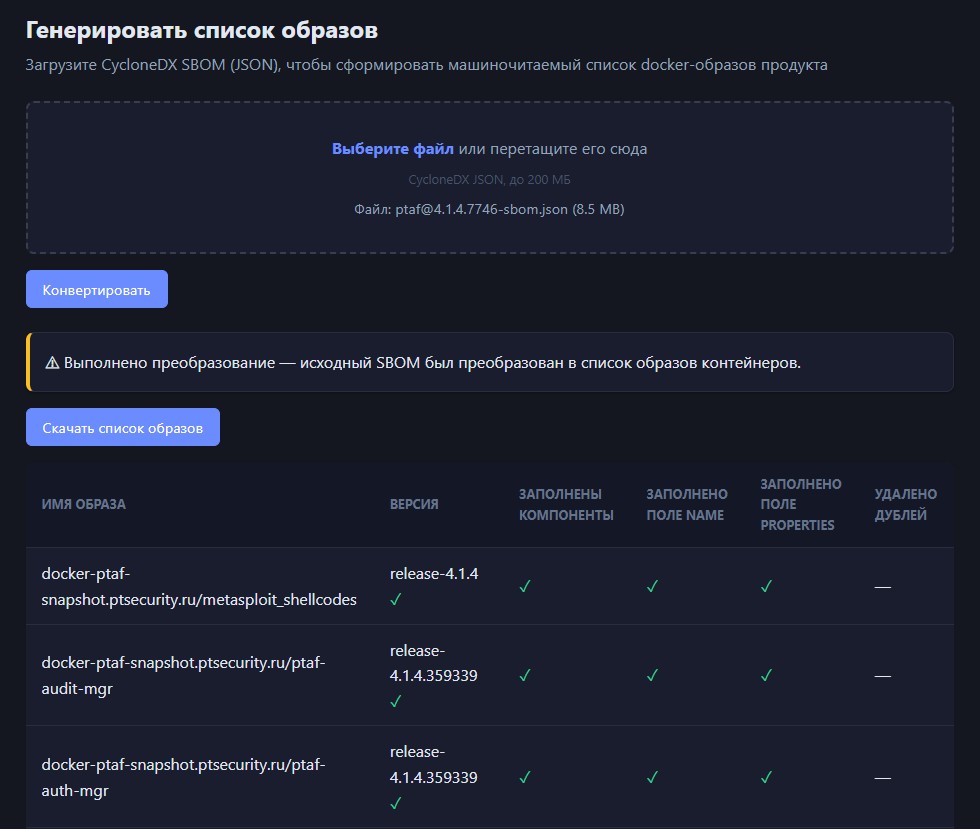Click ptaf-audit-mgr row's ЗАПОЛНЕНО ПОЛЕ NAME checkmark
980x829 pixels.
[x=652, y=675]
